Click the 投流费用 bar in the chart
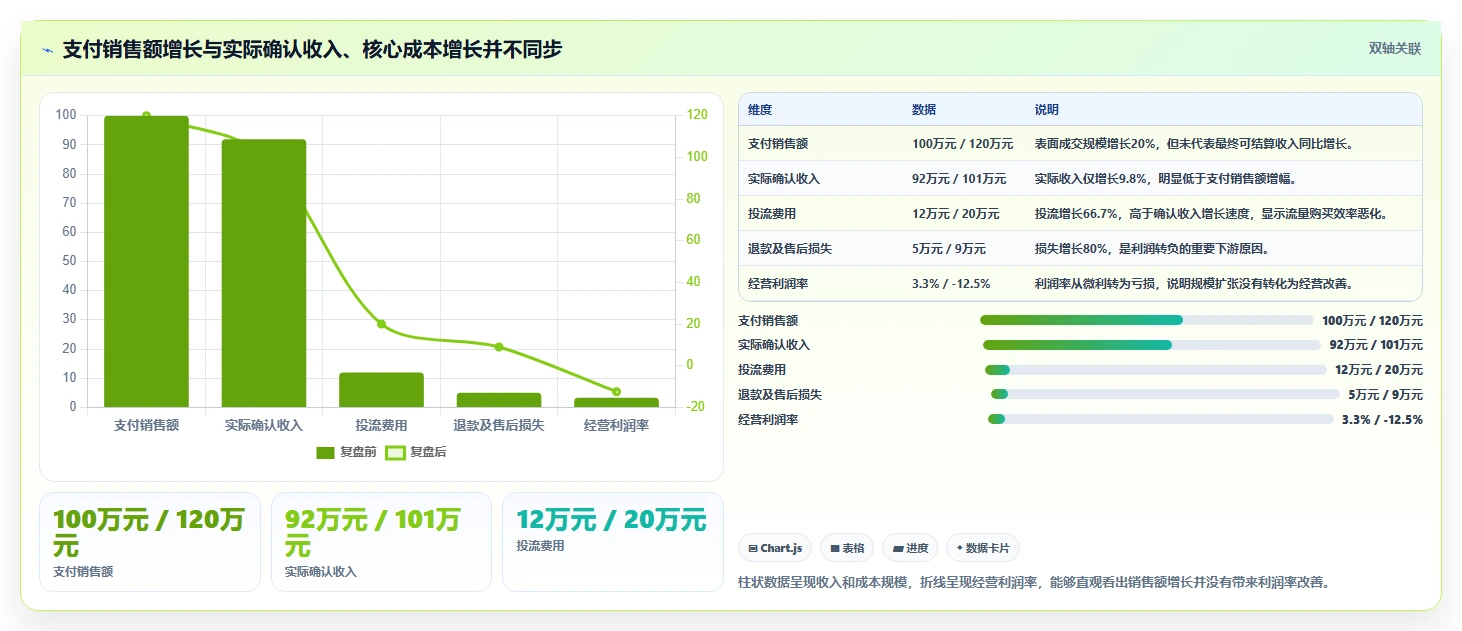Viewport: 1462px width, 631px height. point(381,390)
